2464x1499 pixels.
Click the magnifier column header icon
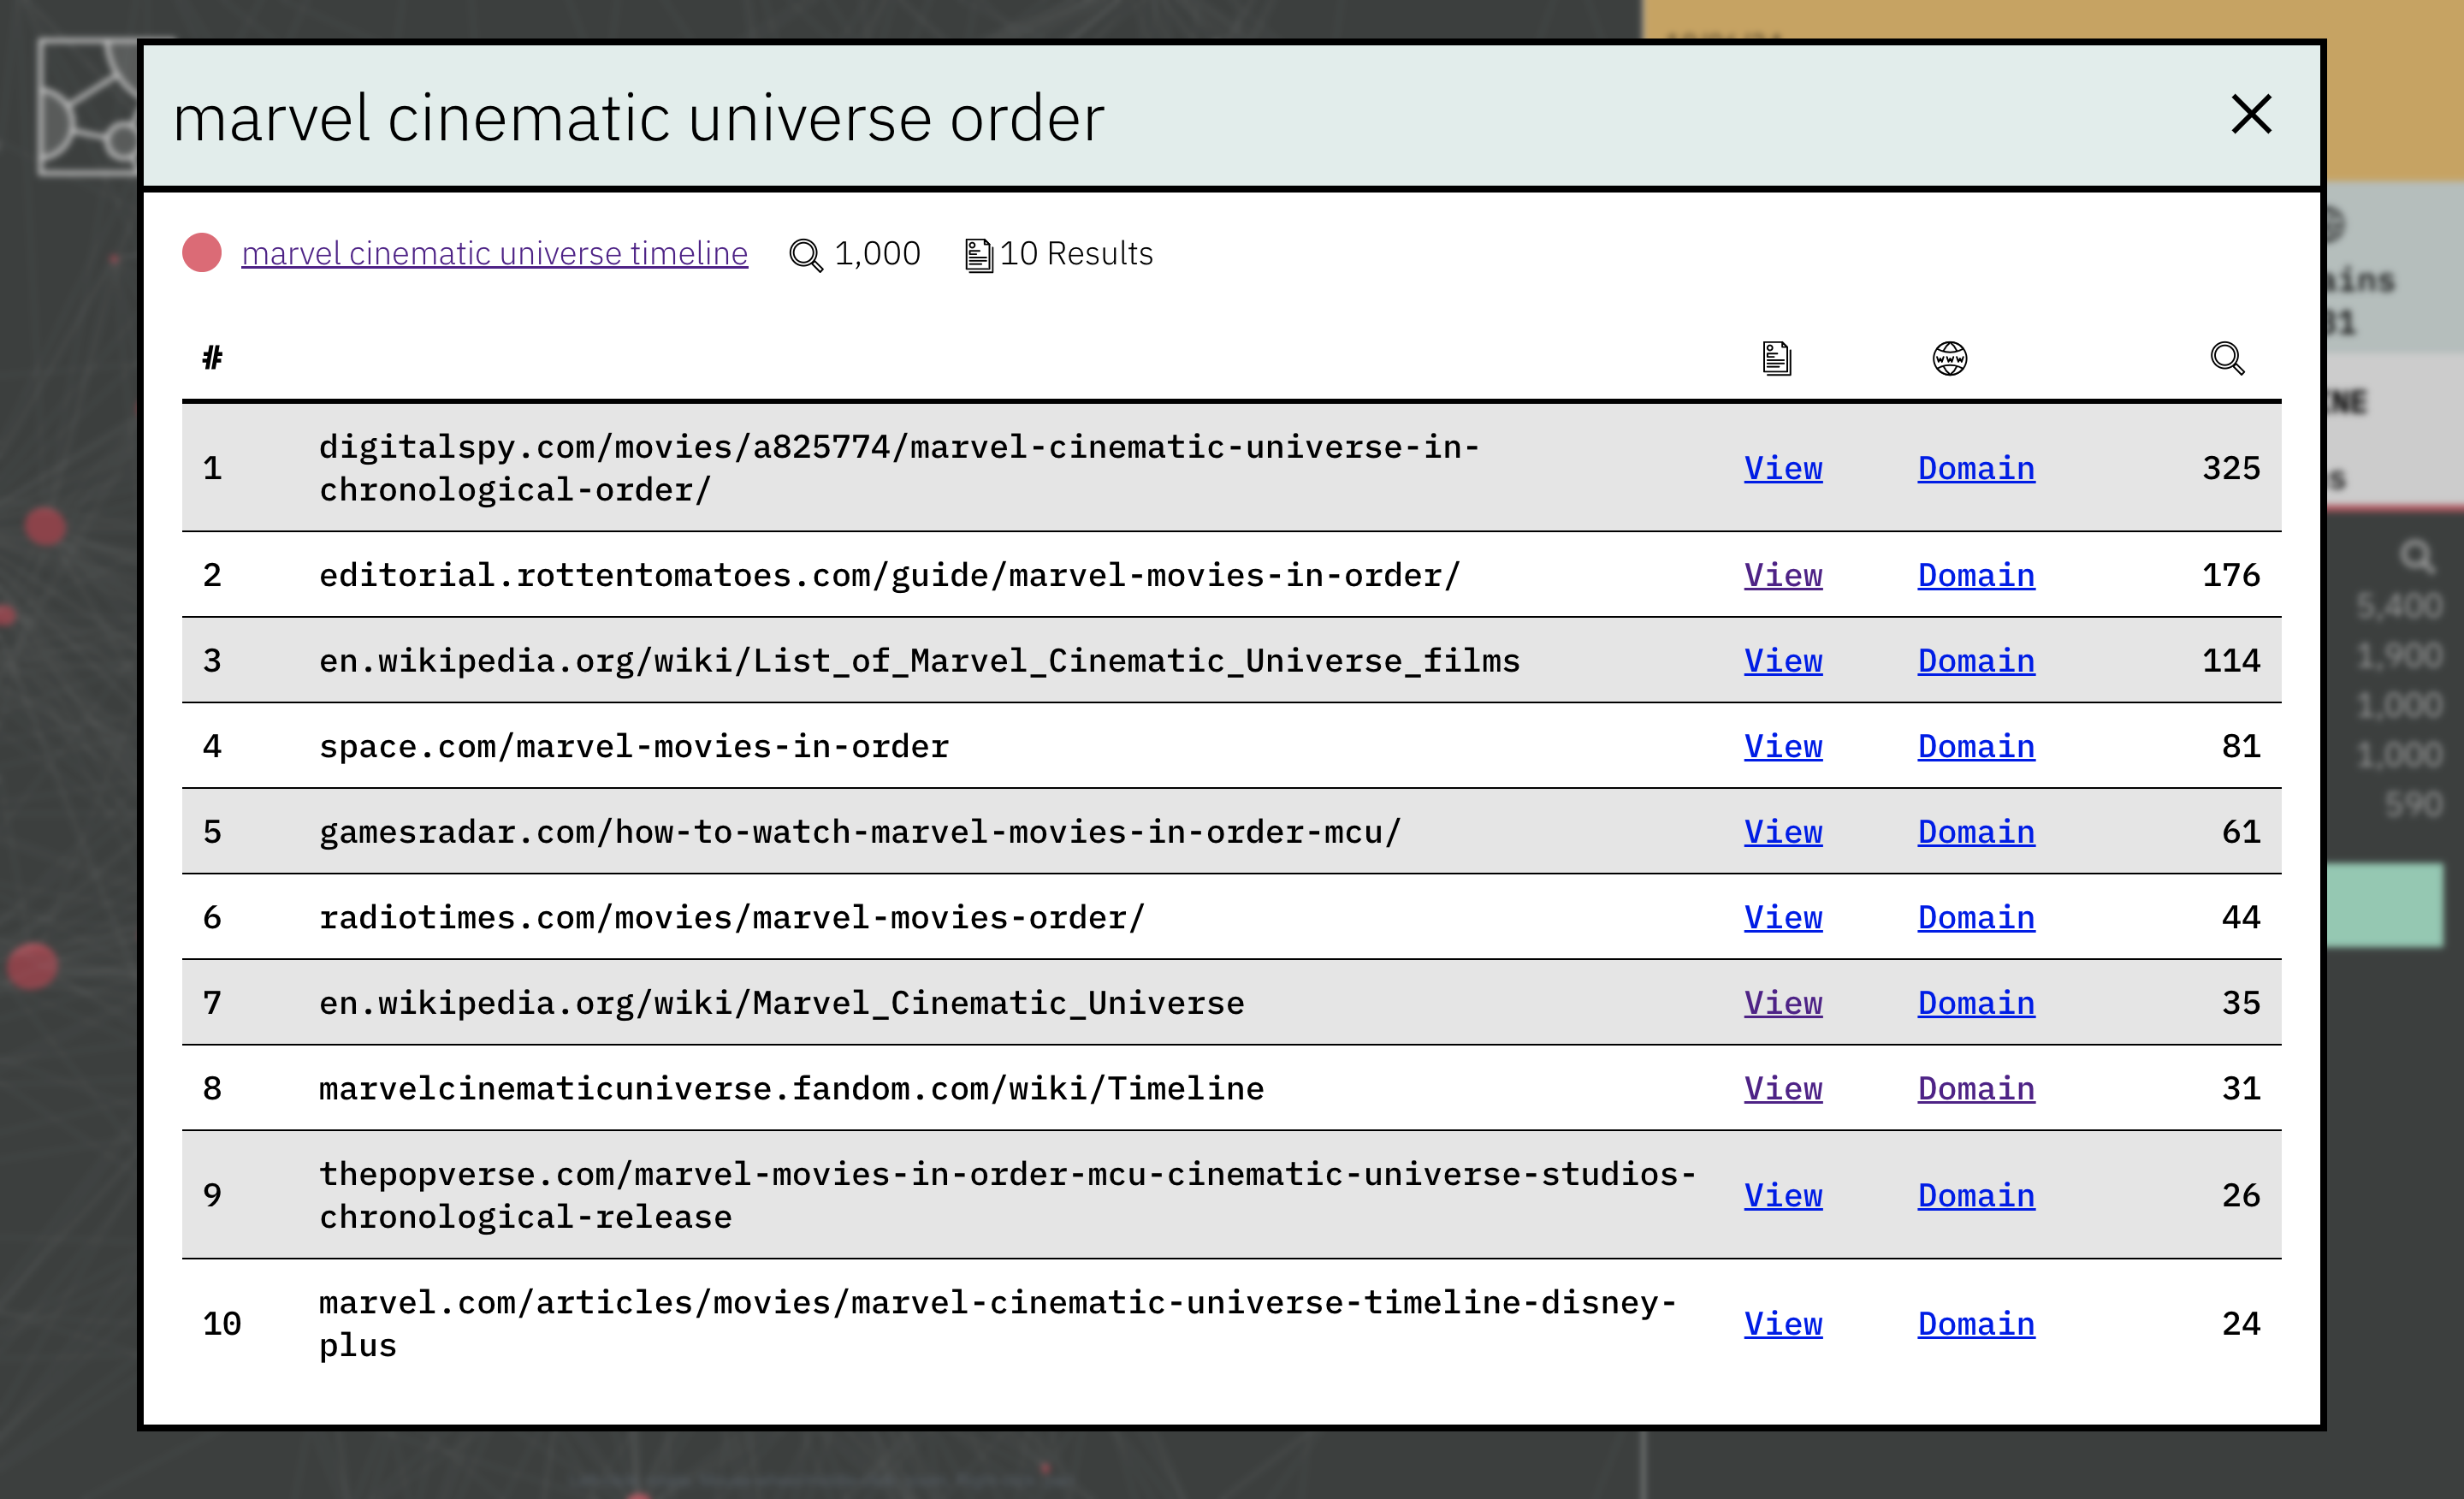[2227, 358]
